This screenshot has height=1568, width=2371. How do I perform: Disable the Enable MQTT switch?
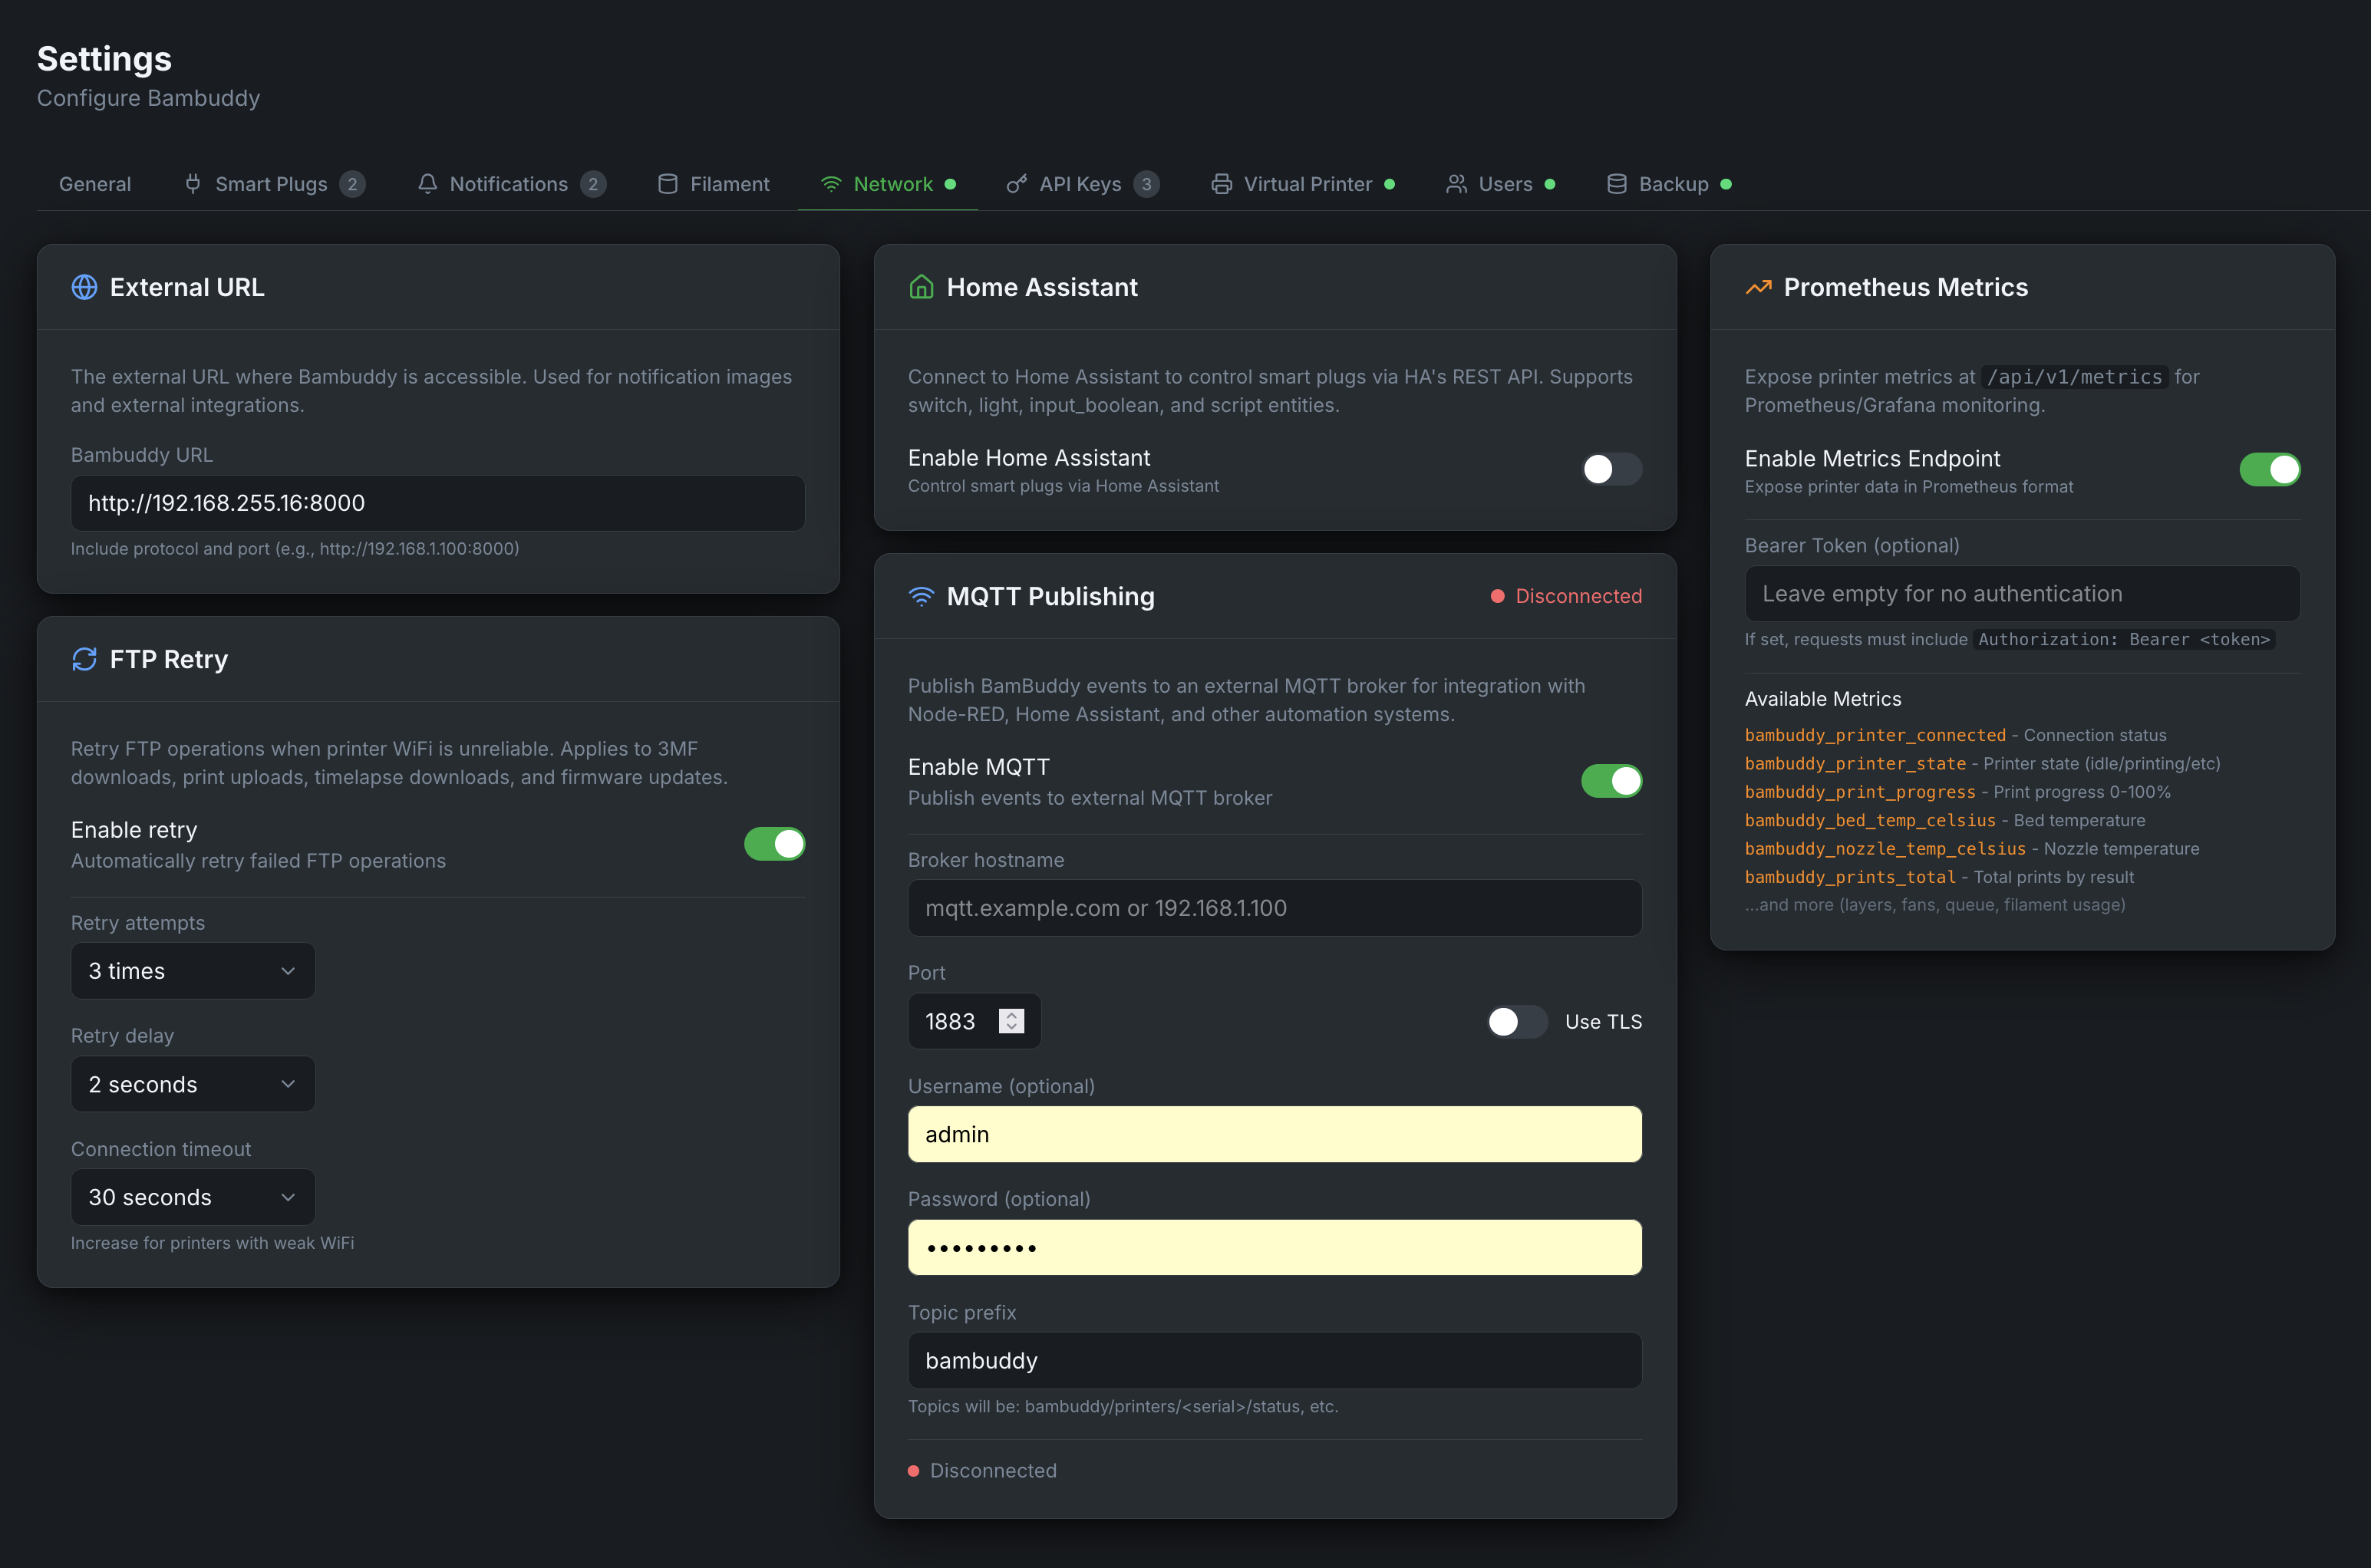click(1611, 781)
